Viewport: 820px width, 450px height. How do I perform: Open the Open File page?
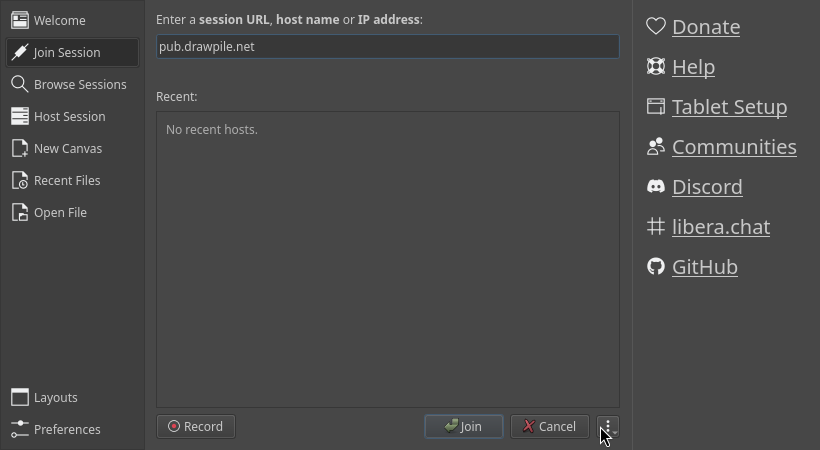[x=60, y=213]
